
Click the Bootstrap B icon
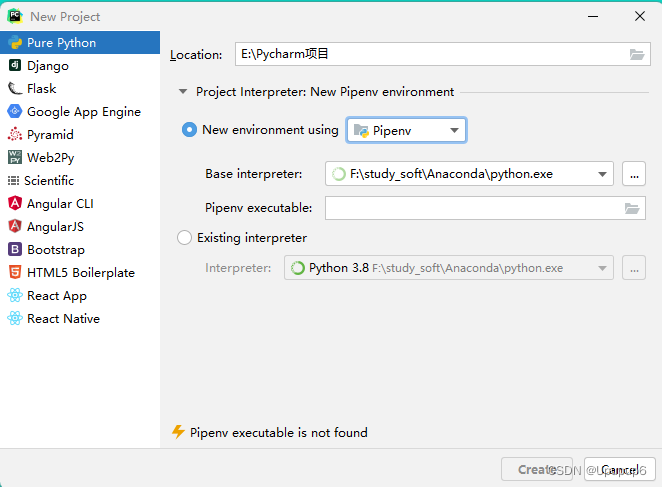[x=15, y=249]
